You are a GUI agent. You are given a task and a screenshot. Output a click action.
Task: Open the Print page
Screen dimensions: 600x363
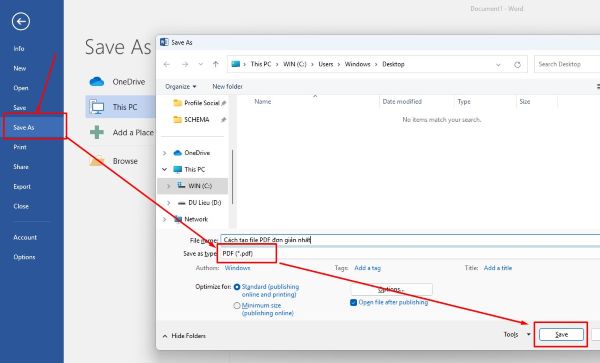(x=20, y=147)
